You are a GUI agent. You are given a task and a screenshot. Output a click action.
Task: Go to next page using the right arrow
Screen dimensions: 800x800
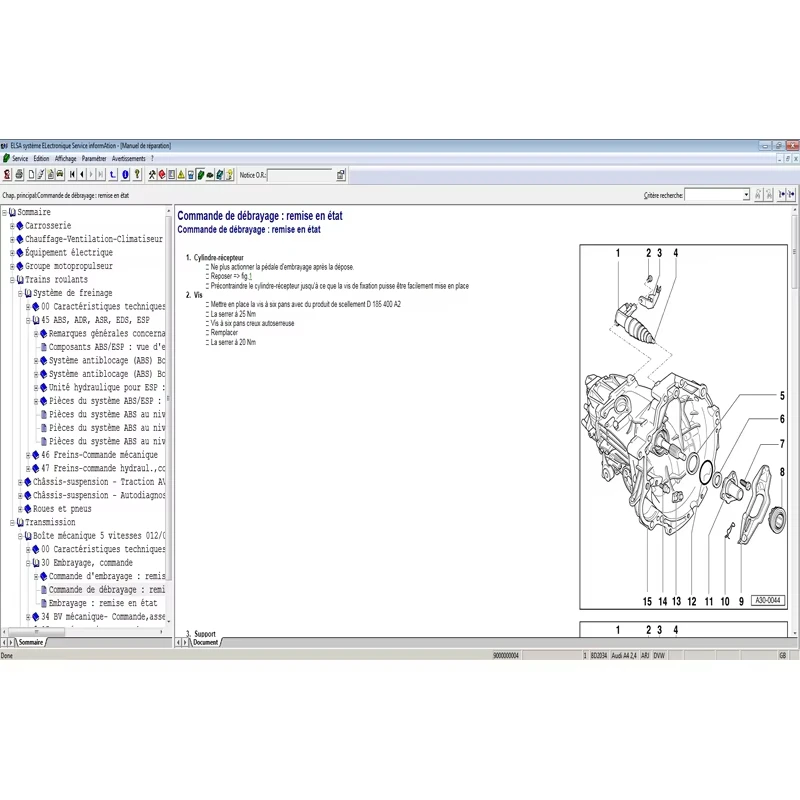click(91, 175)
